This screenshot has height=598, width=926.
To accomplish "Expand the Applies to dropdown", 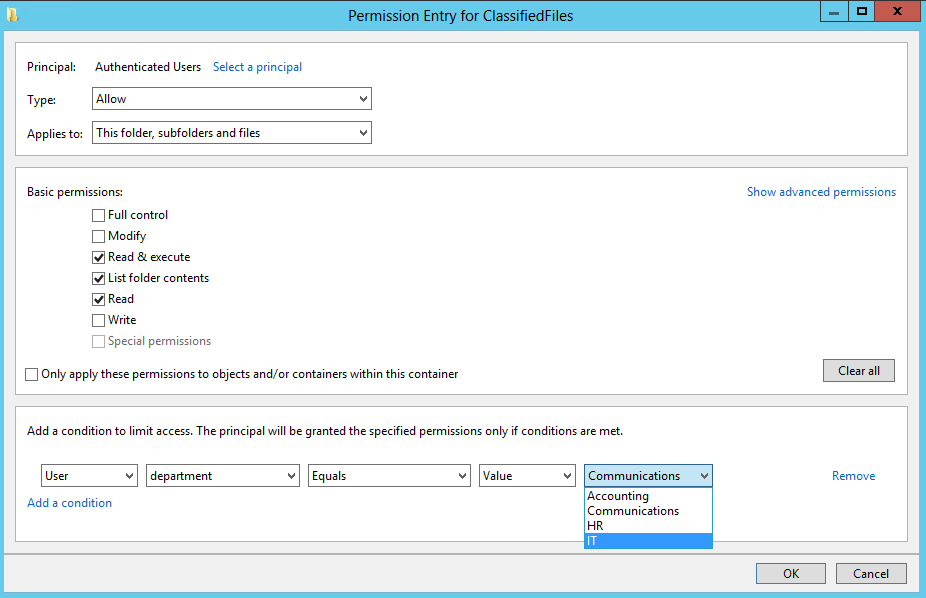I will click(231, 133).
